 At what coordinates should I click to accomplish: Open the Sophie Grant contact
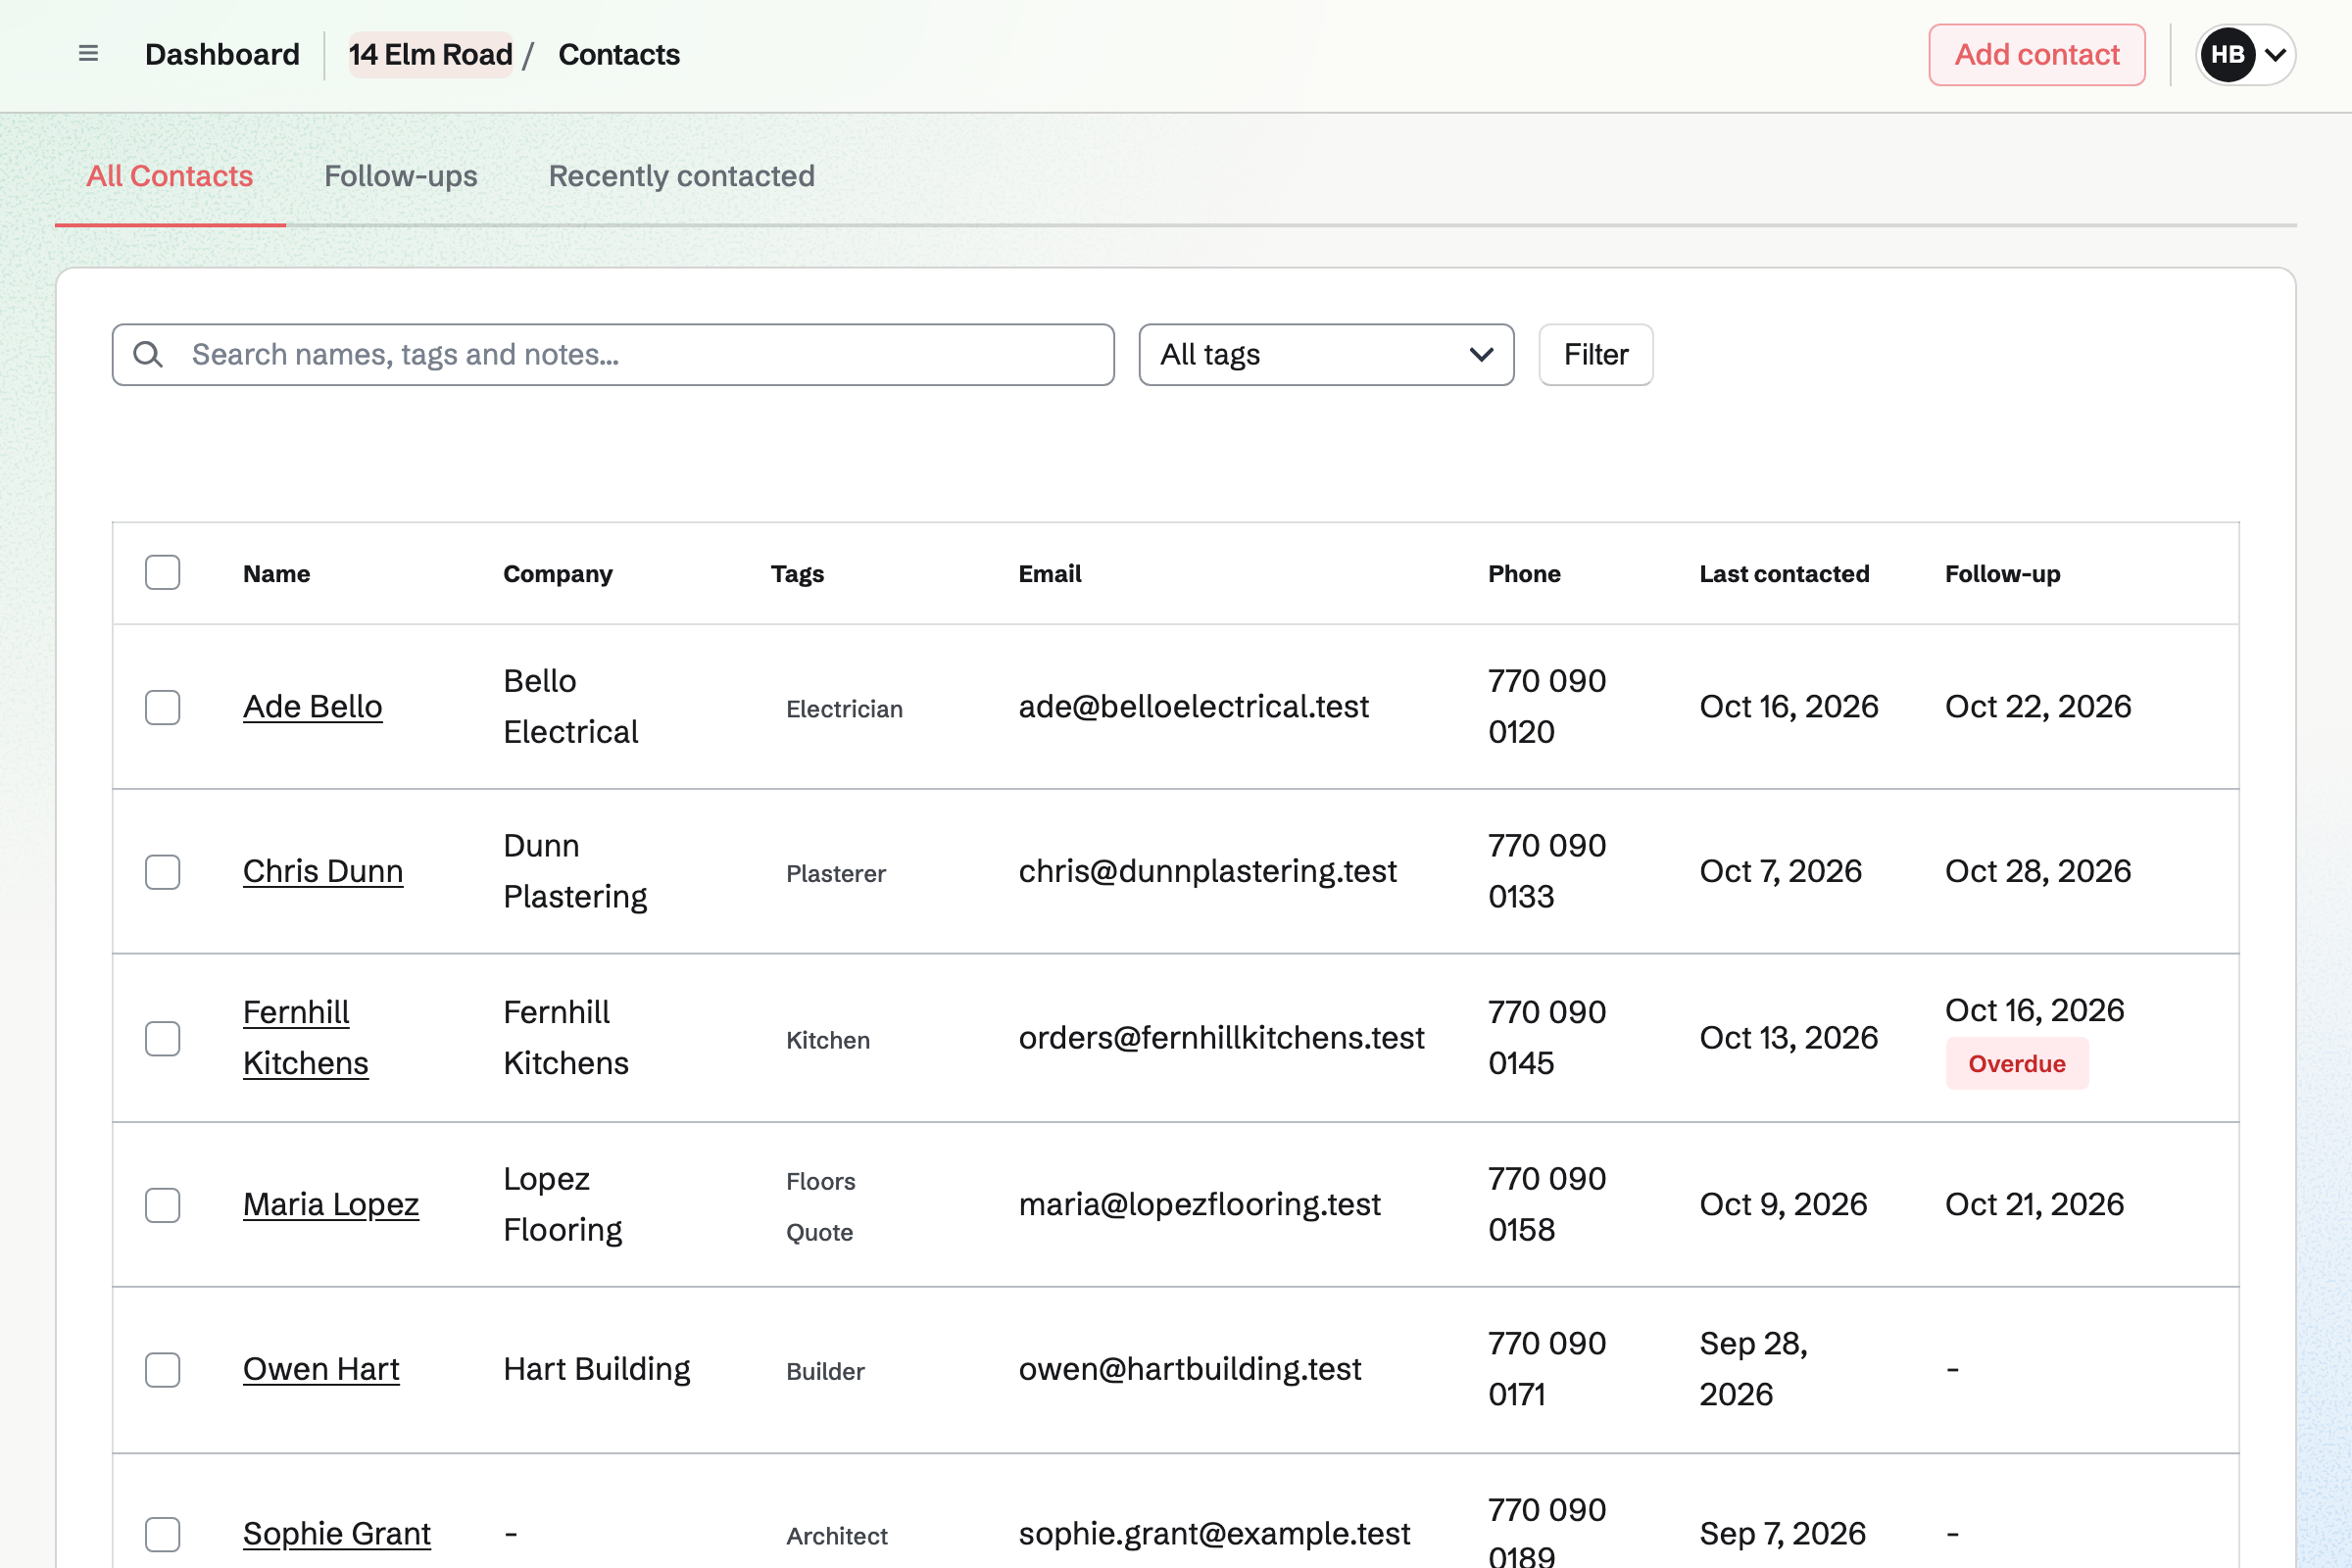(337, 1534)
